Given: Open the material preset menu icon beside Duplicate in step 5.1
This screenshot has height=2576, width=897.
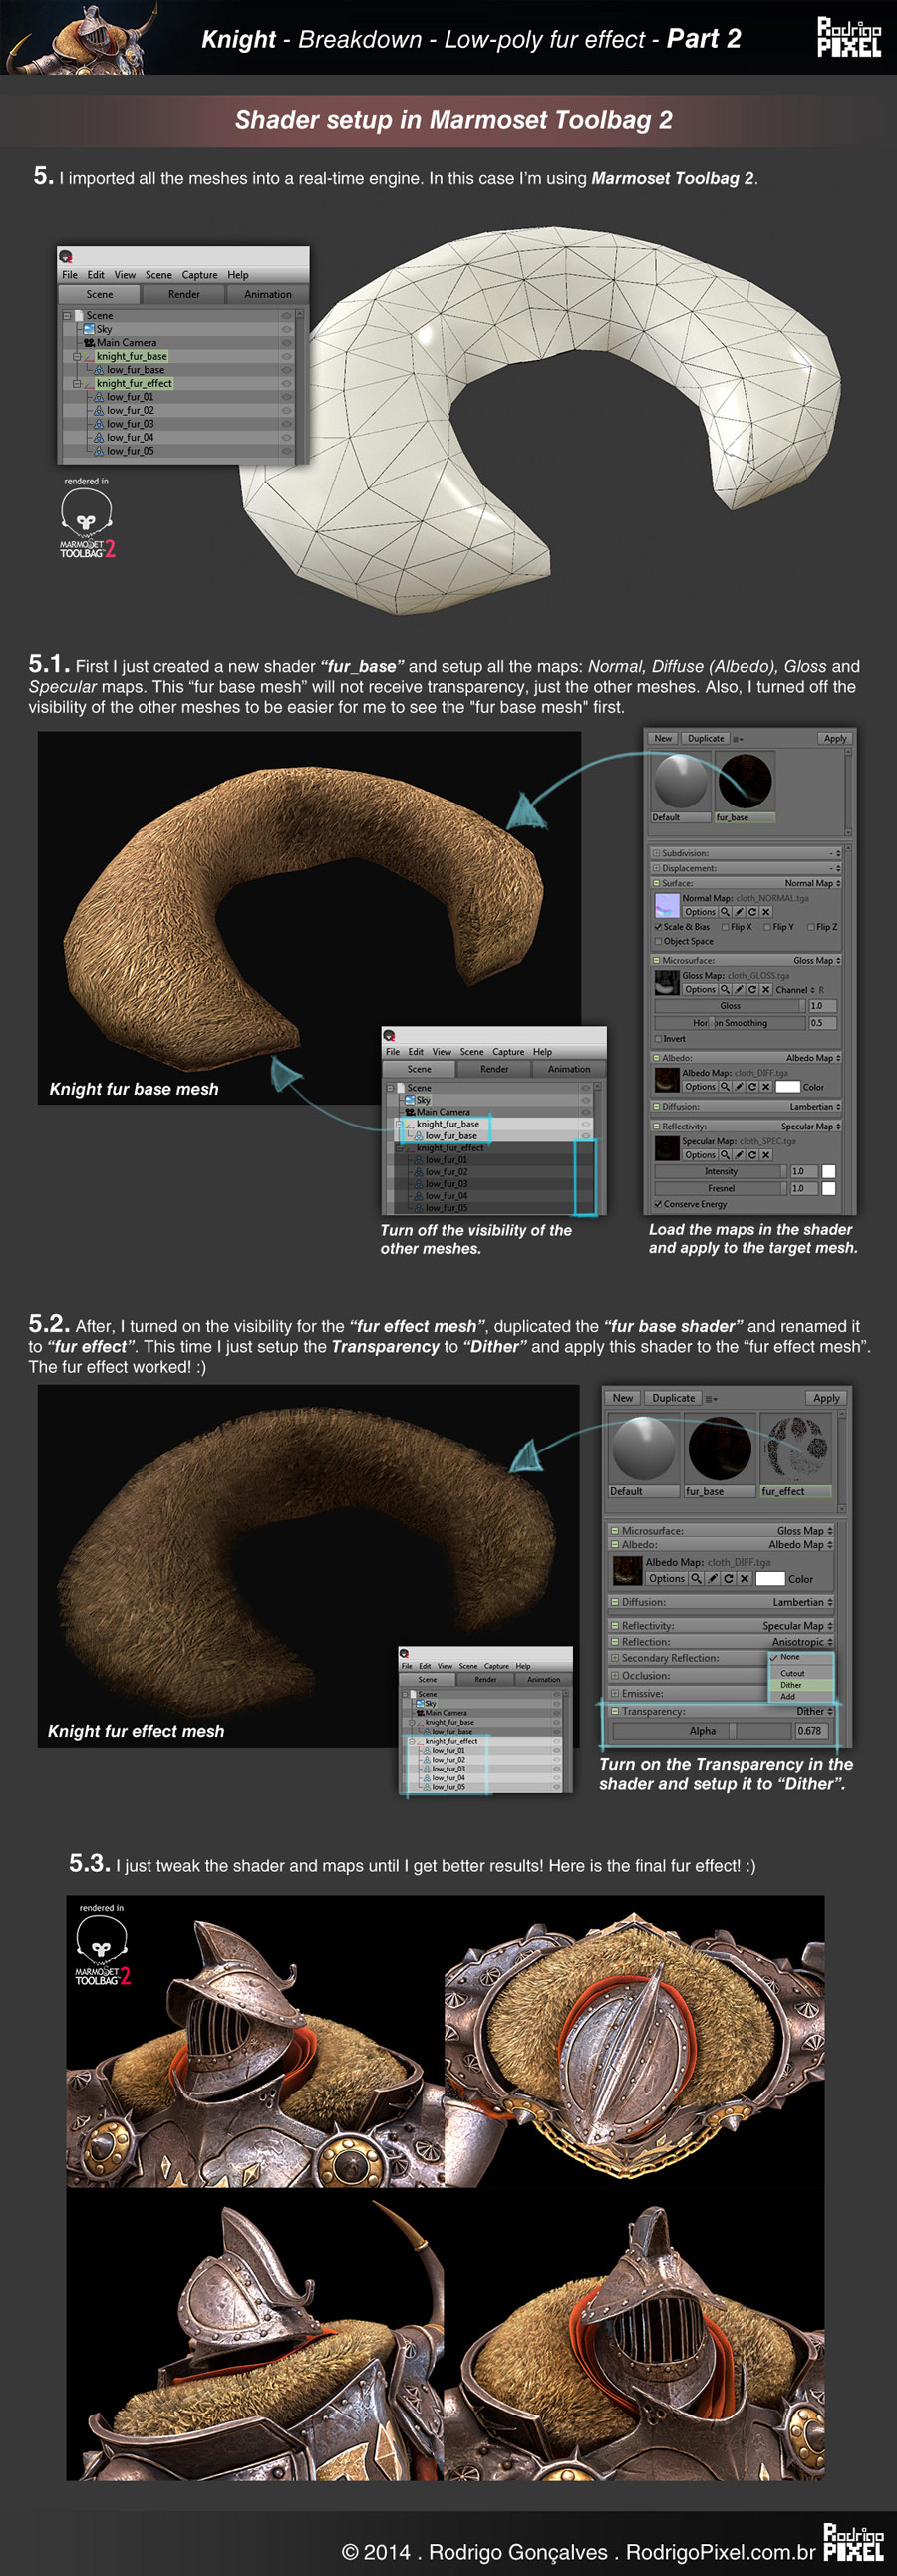Looking at the screenshot, I should pyautogui.click(x=738, y=739).
